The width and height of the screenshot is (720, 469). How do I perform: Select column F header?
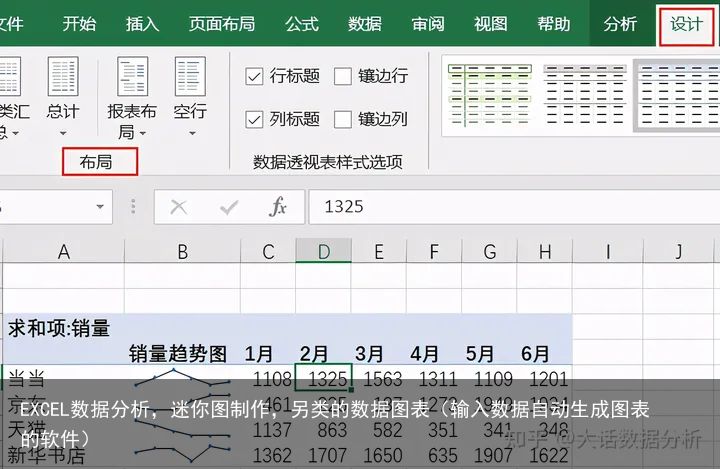434,252
